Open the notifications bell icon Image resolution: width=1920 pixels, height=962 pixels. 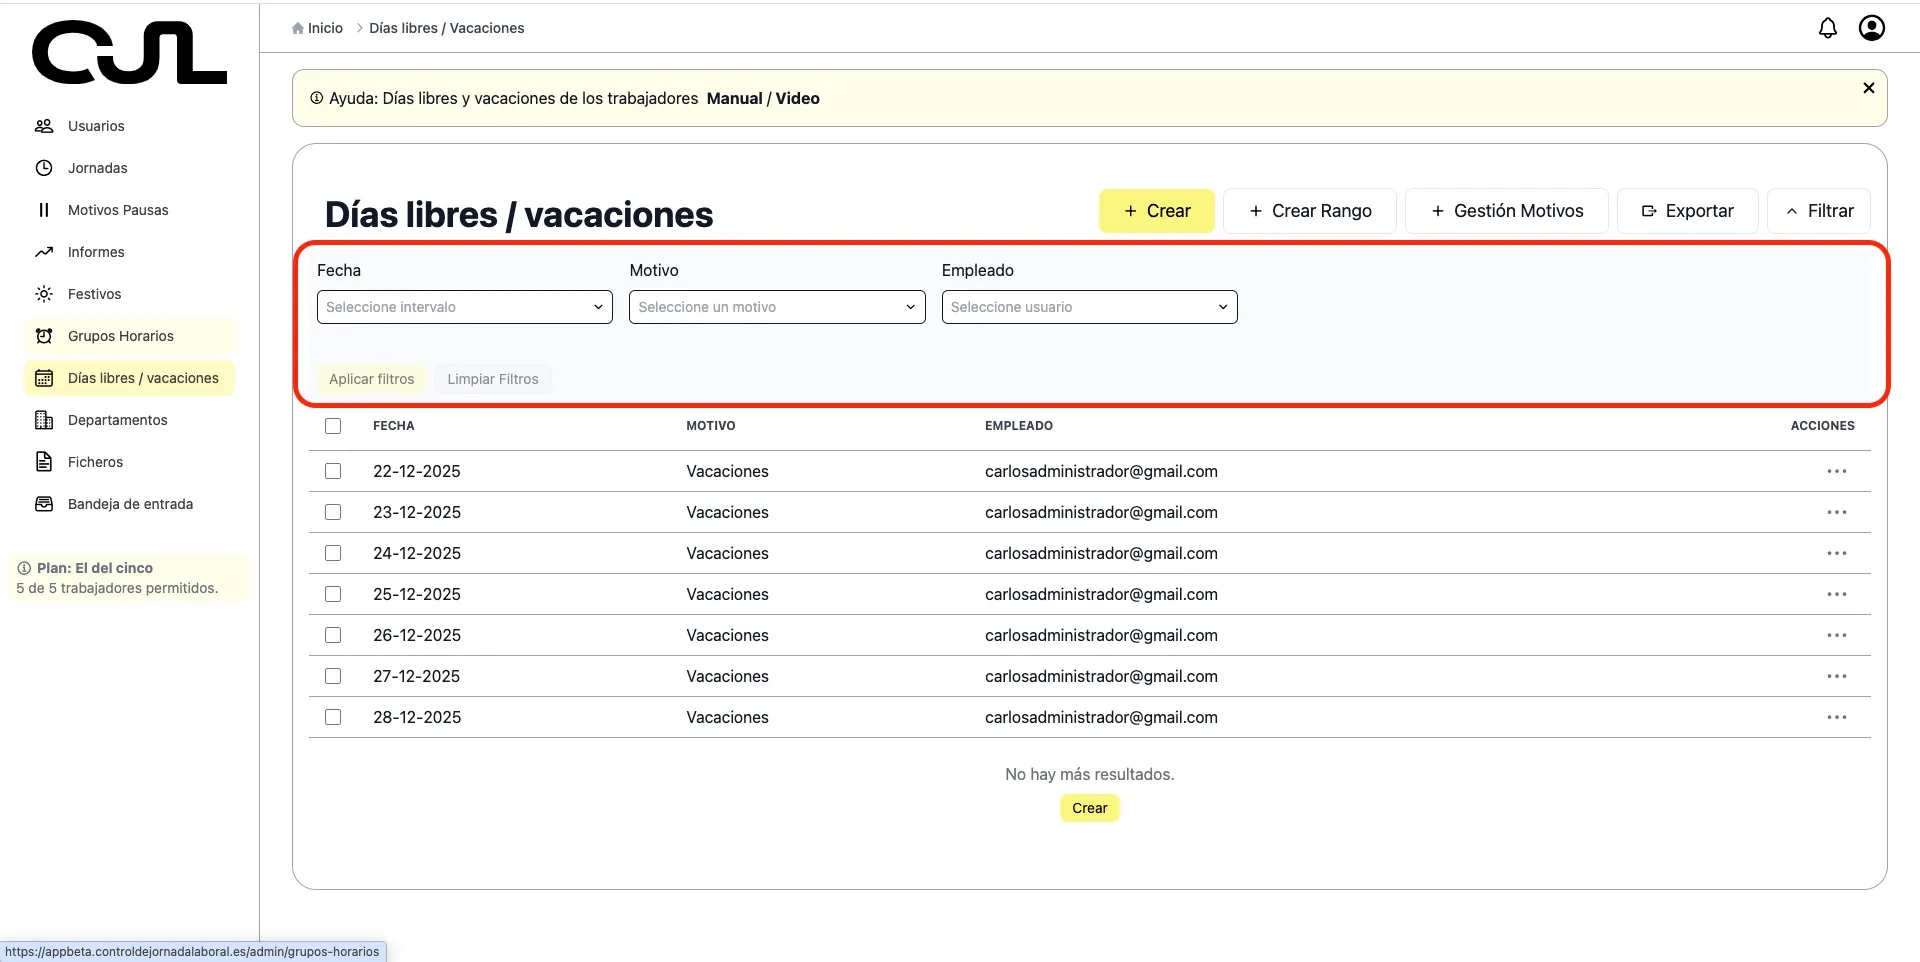[1827, 28]
